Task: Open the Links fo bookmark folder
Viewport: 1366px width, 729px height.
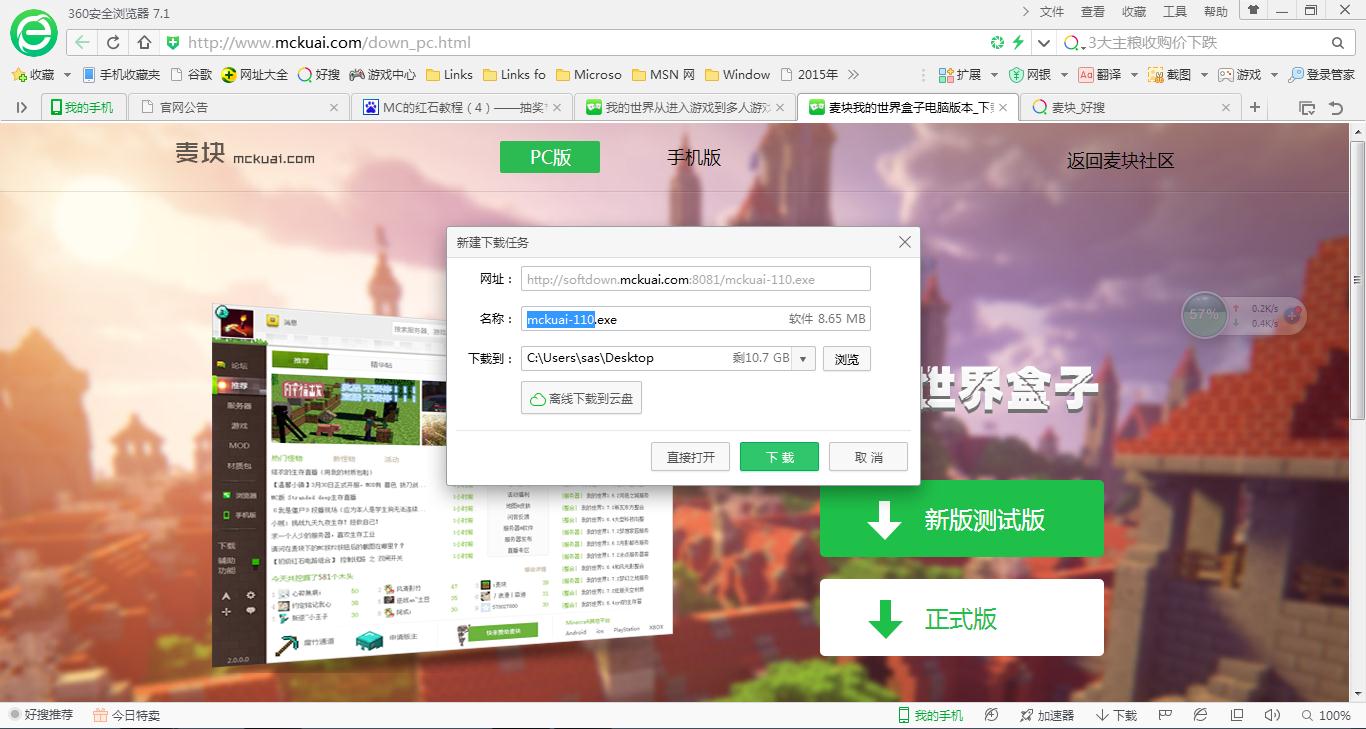Action: click(x=514, y=75)
